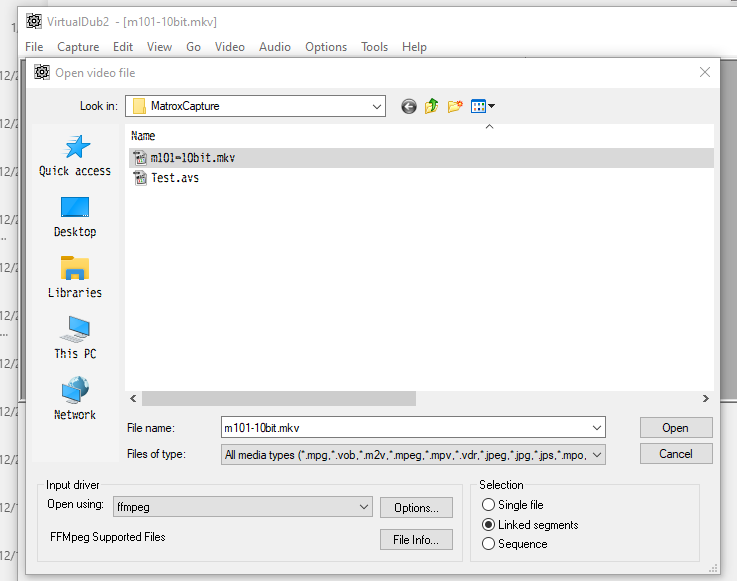Open the Tools menu
Image resolution: width=737 pixels, height=581 pixels.
(374, 47)
